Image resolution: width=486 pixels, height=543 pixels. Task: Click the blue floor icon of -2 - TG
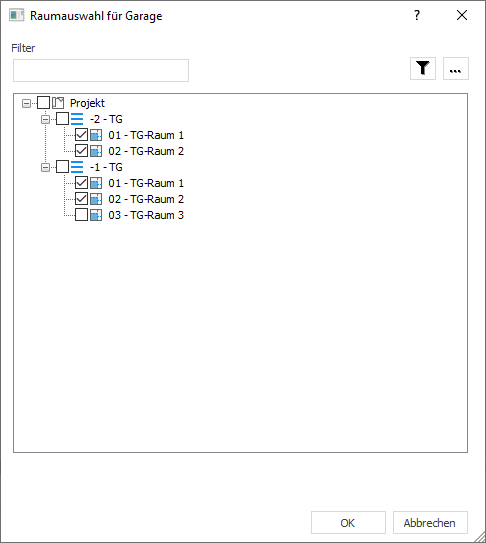(x=77, y=119)
